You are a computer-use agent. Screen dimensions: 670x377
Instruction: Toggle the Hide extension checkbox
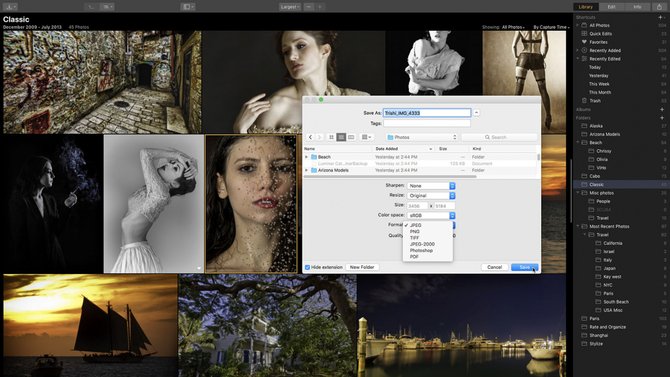[x=307, y=267]
